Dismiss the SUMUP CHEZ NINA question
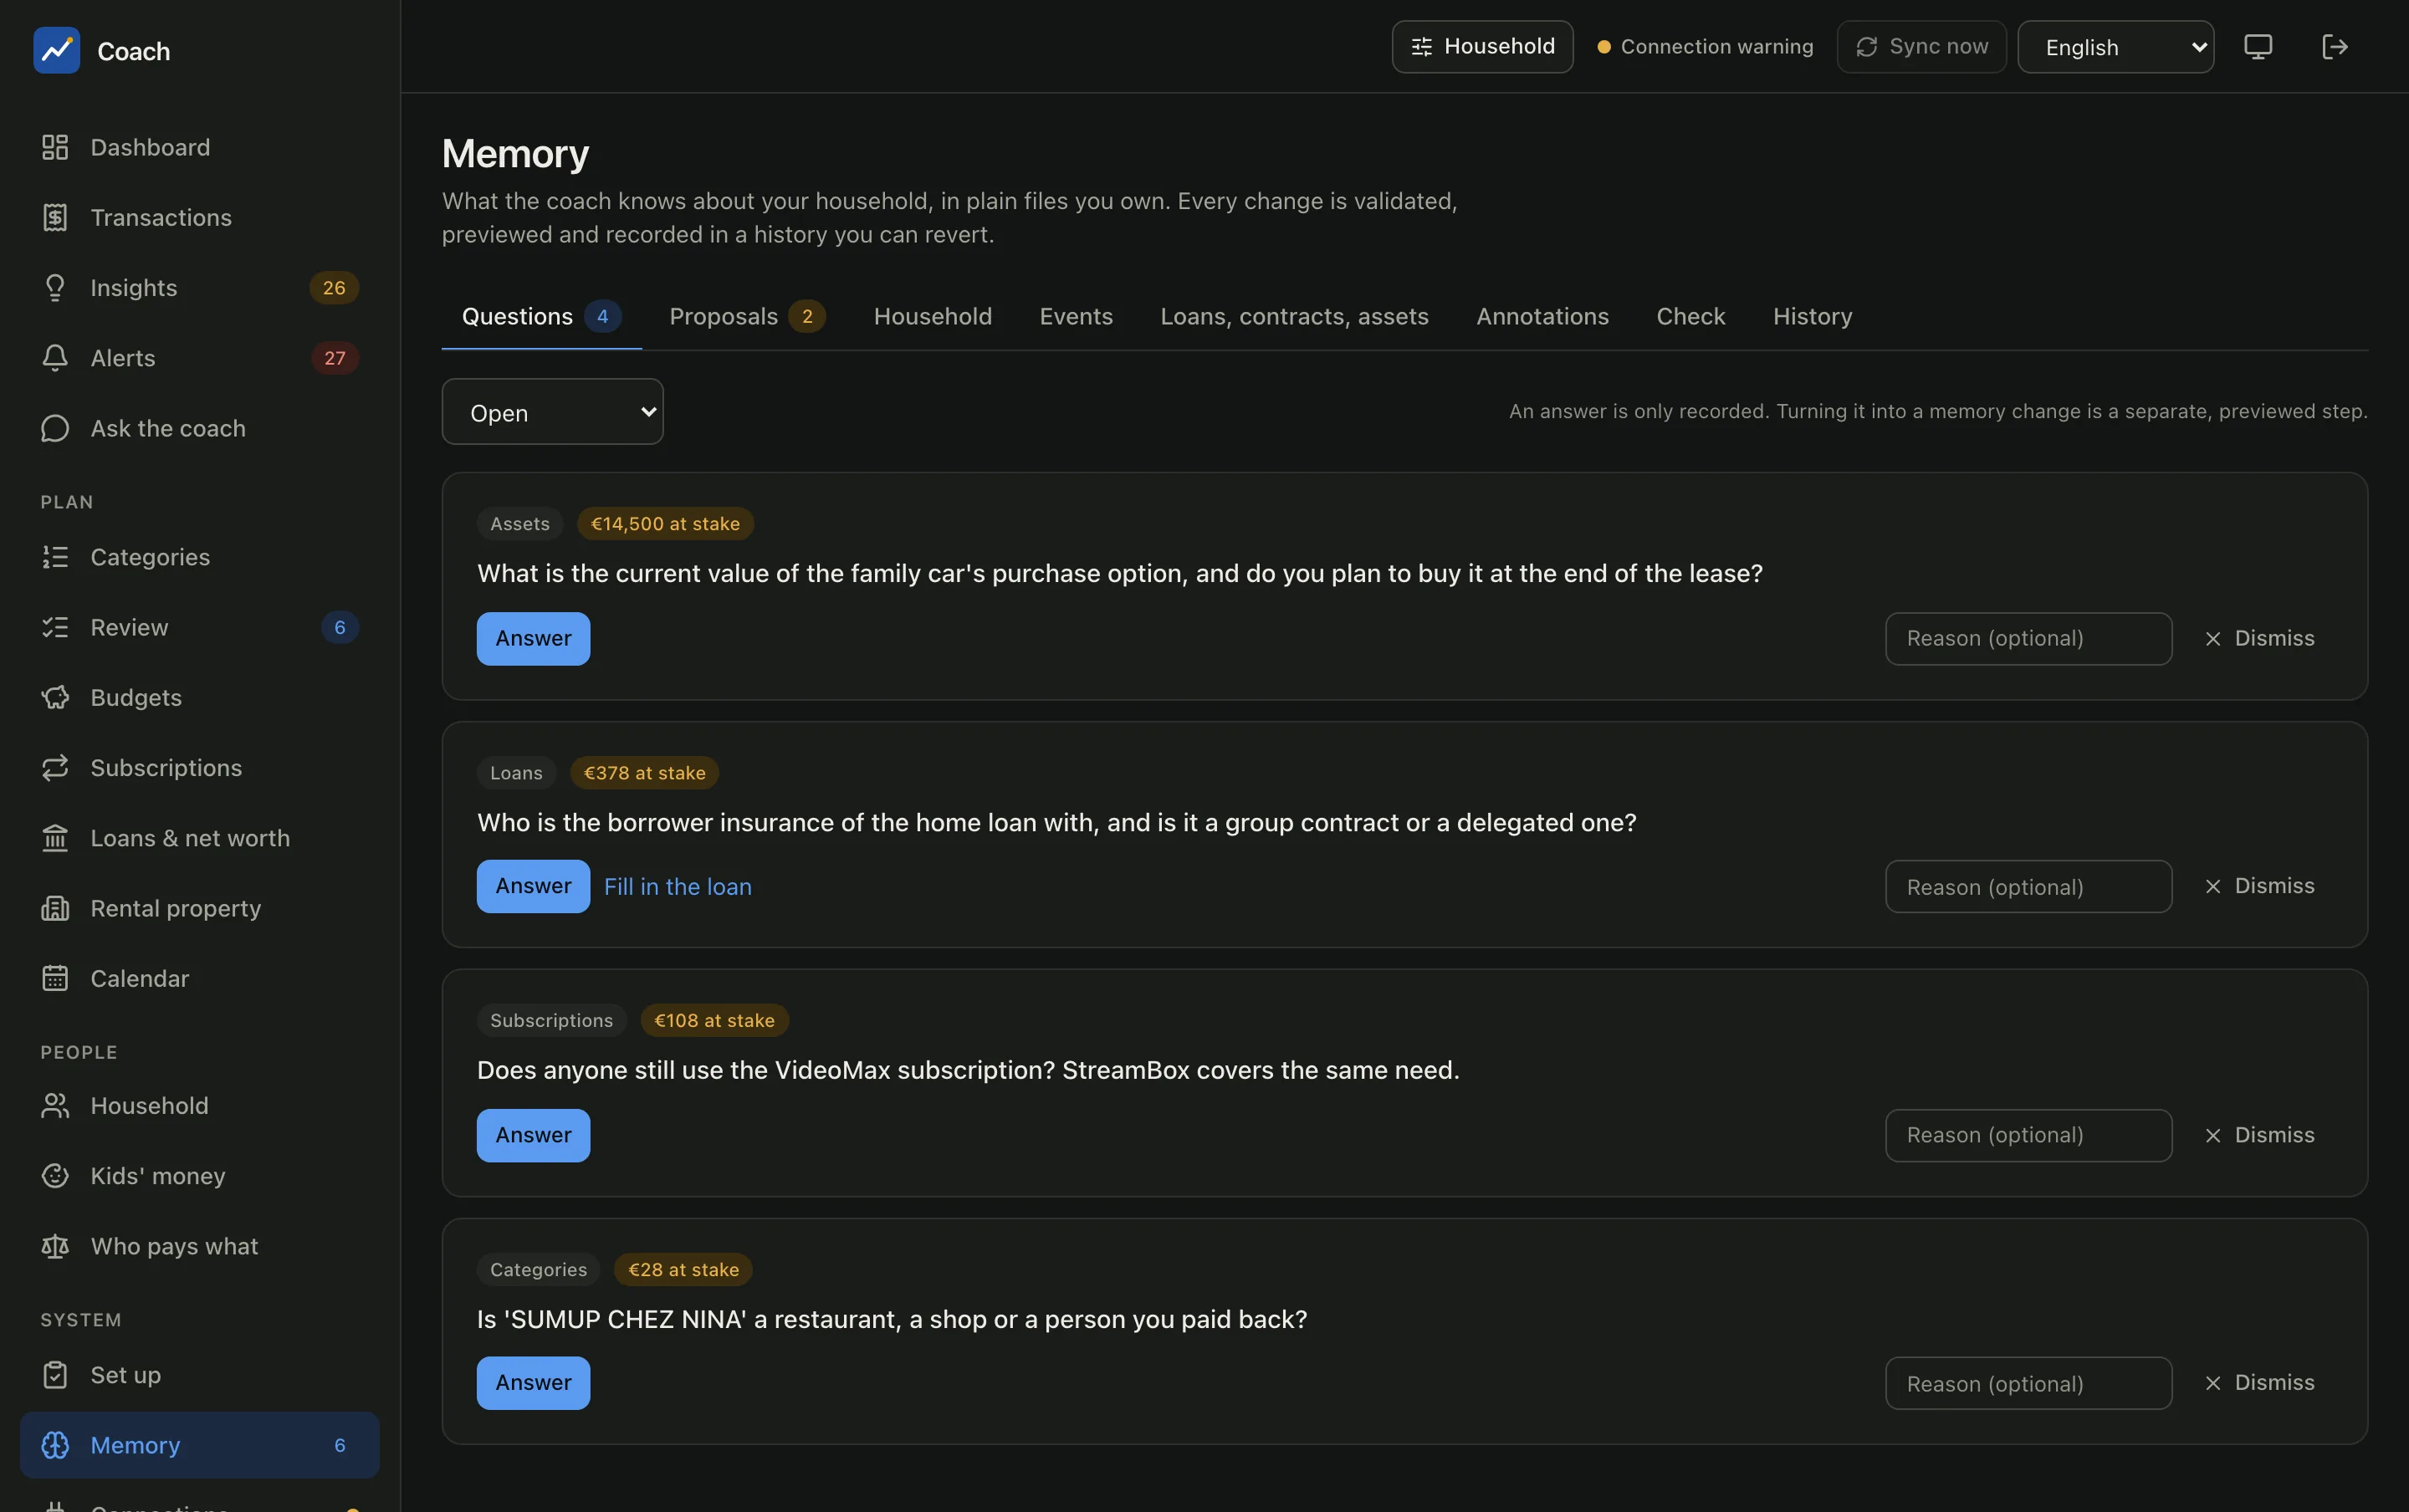 click(2259, 1383)
